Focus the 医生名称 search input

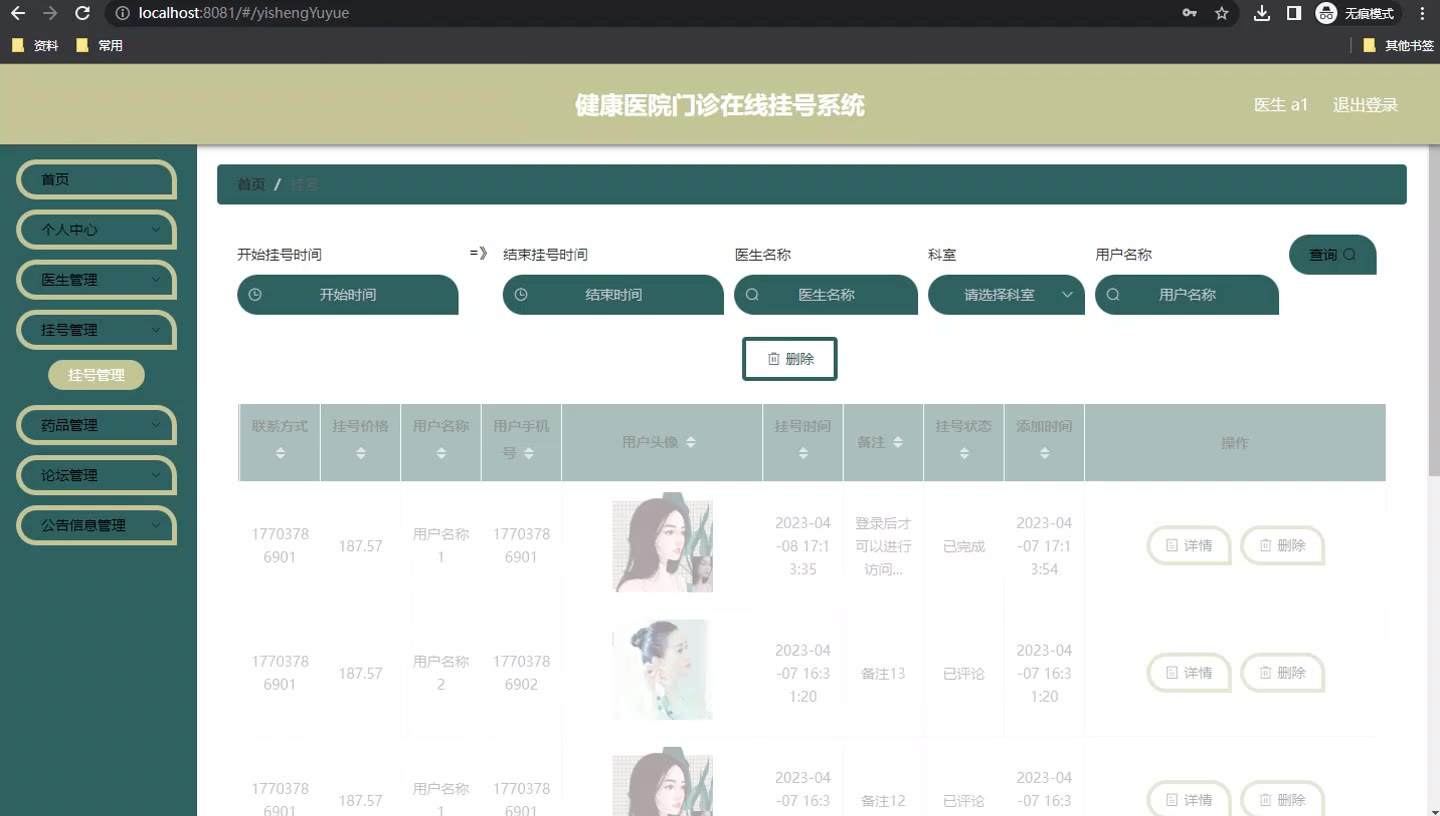(x=826, y=295)
